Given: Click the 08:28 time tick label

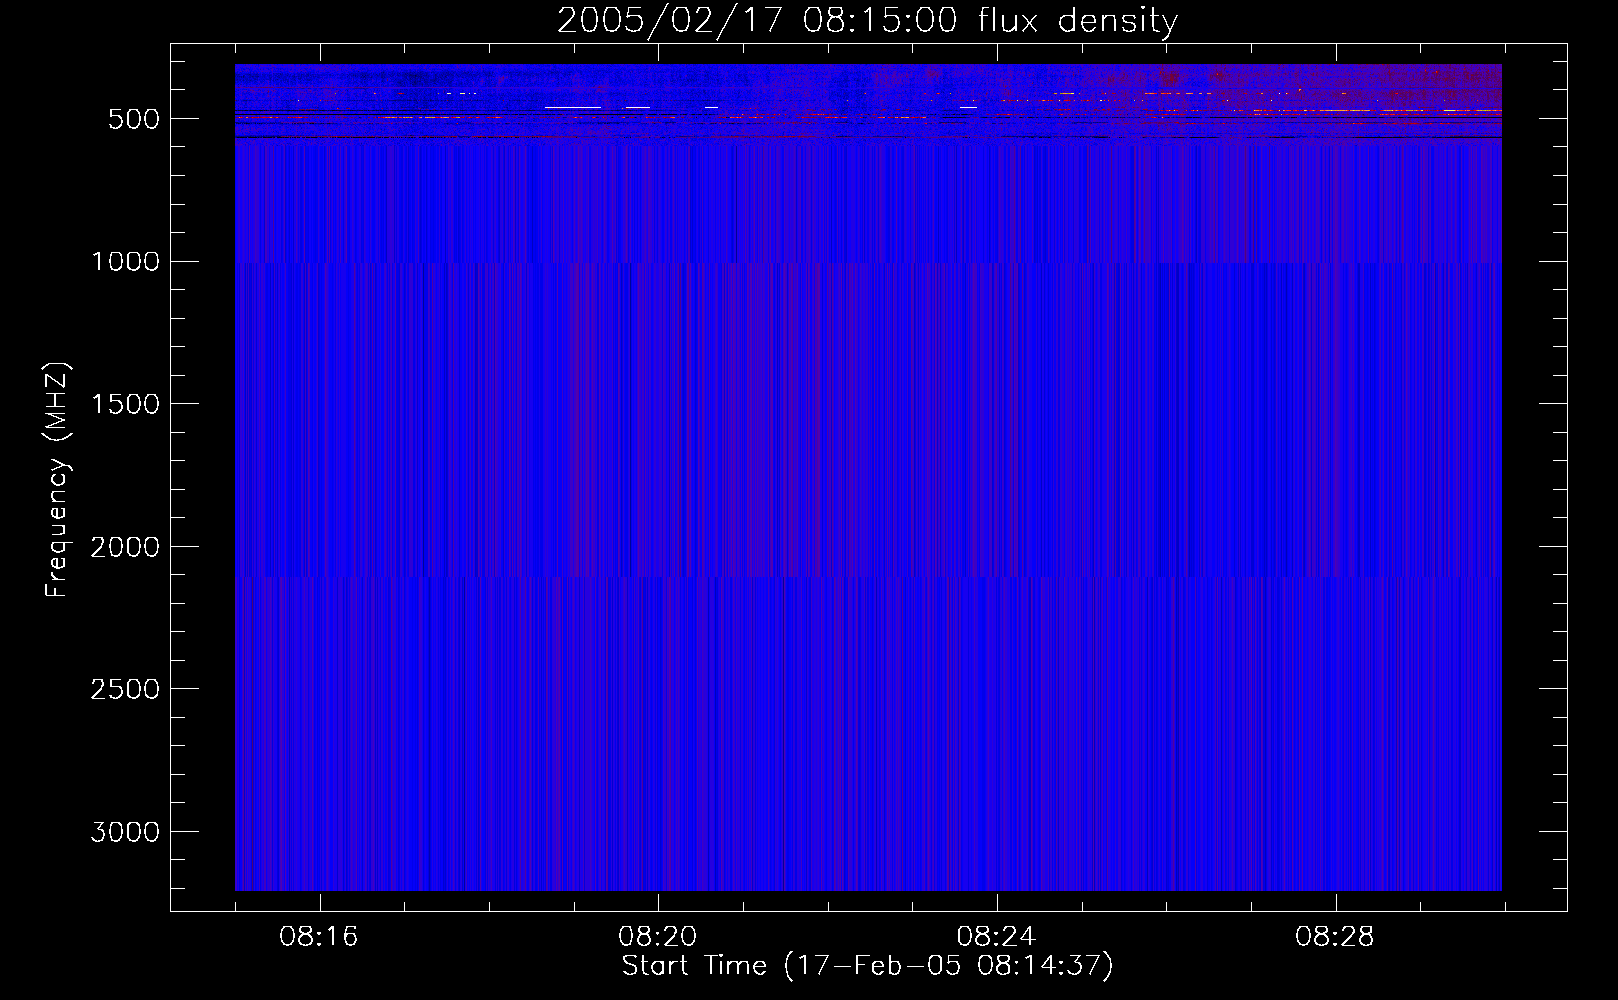Looking at the screenshot, I should [x=1335, y=937].
